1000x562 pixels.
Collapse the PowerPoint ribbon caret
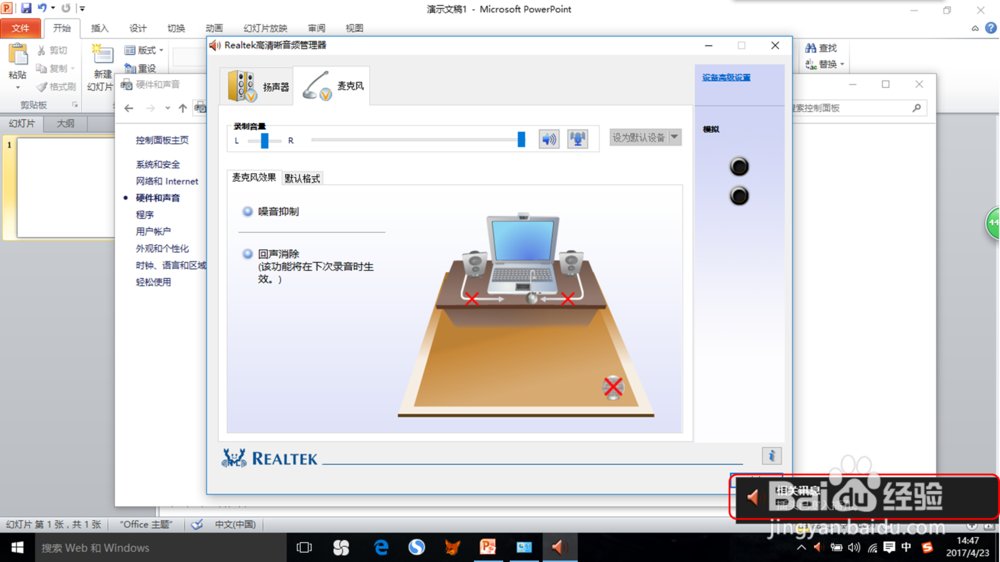(975, 28)
